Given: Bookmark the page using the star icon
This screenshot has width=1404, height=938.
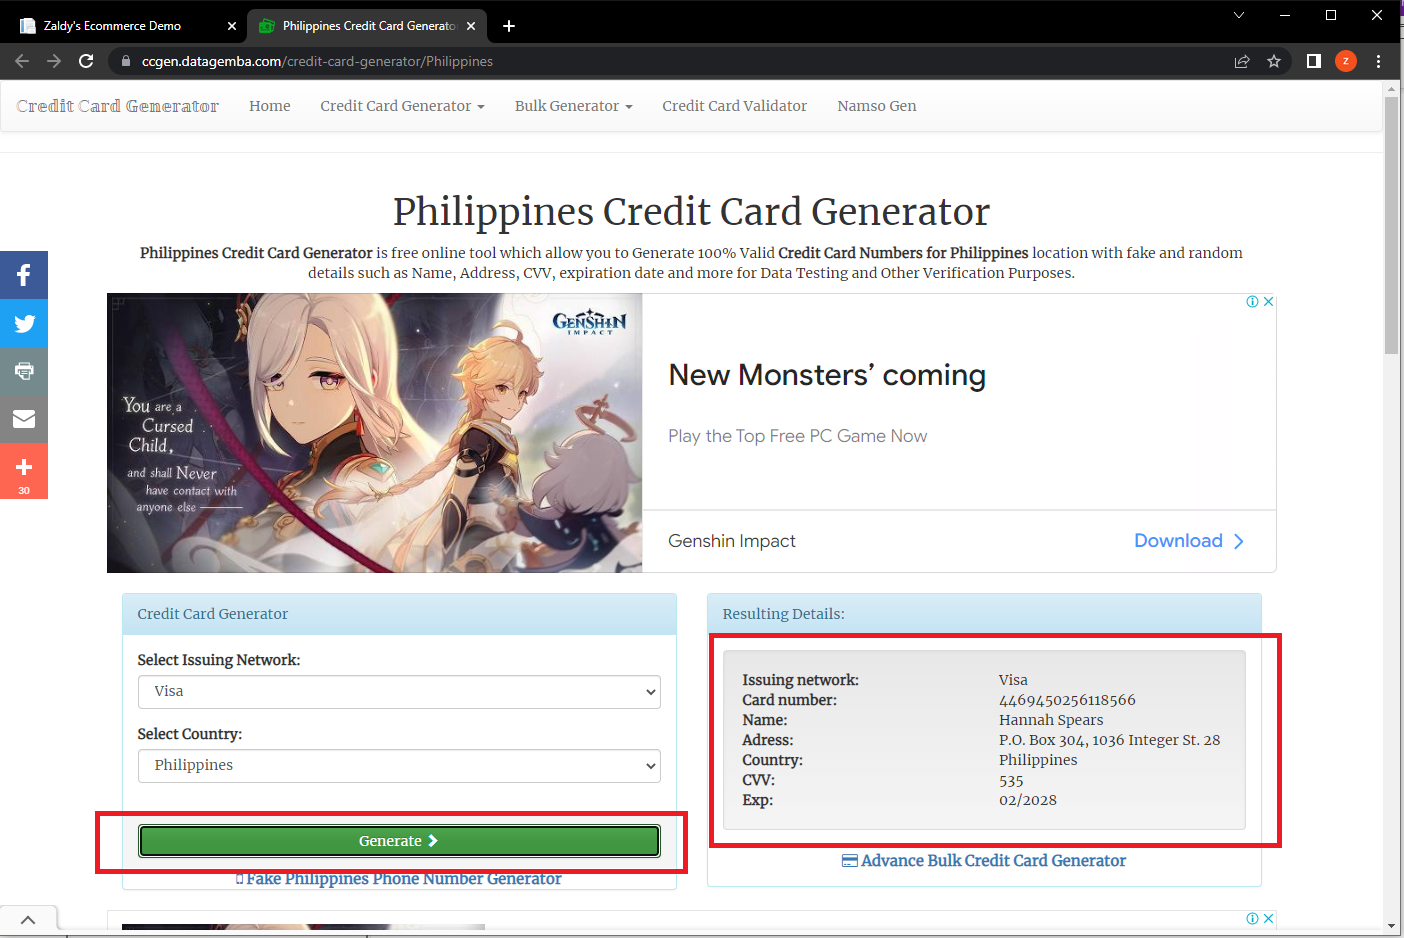Looking at the screenshot, I should [x=1274, y=60].
